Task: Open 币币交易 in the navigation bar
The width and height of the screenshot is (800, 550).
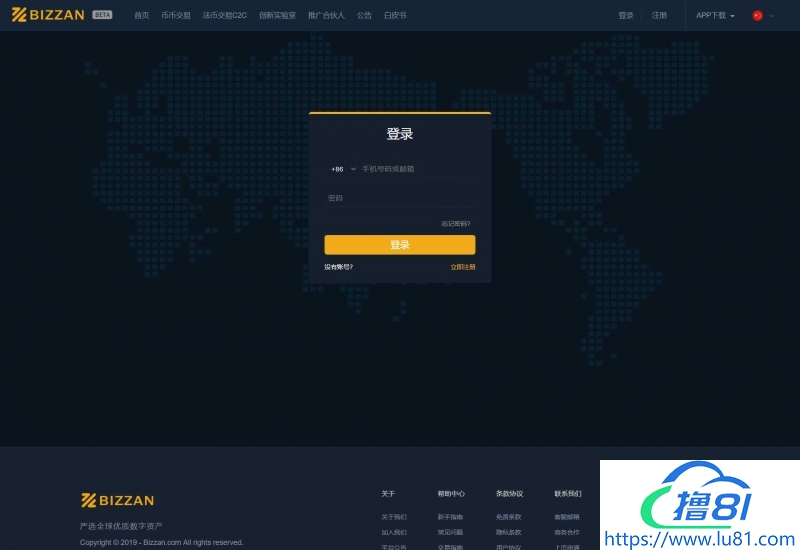Action: pyautogui.click(x=175, y=16)
